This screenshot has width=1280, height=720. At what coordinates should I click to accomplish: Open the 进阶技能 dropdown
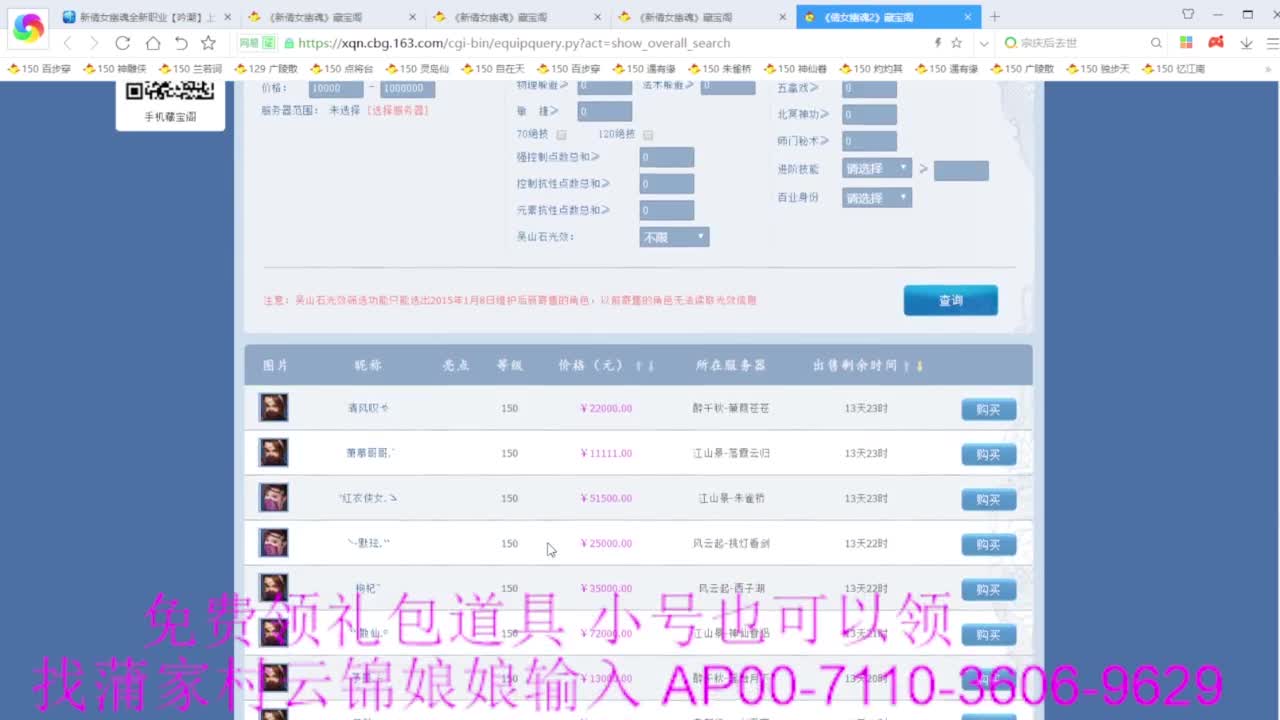[x=877, y=168]
